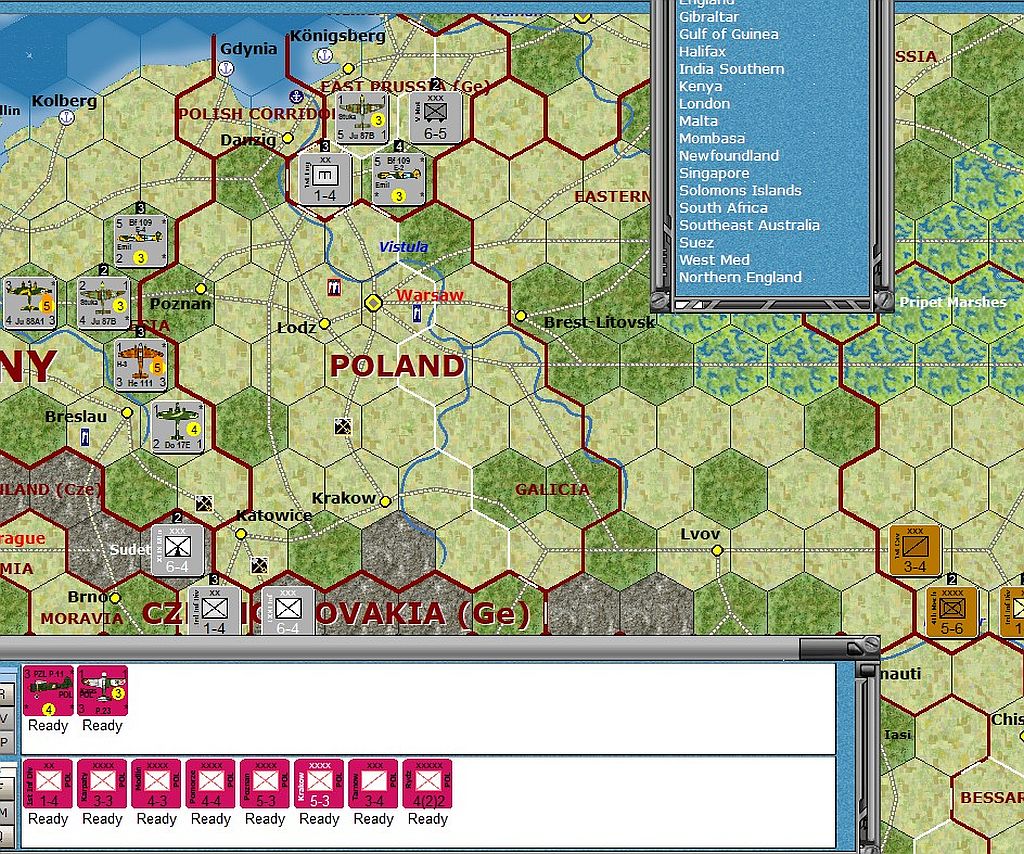Viewport: 1024px width, 854px height.
Task: Click the blue icon below the Warsaw label
Action: 417,313
